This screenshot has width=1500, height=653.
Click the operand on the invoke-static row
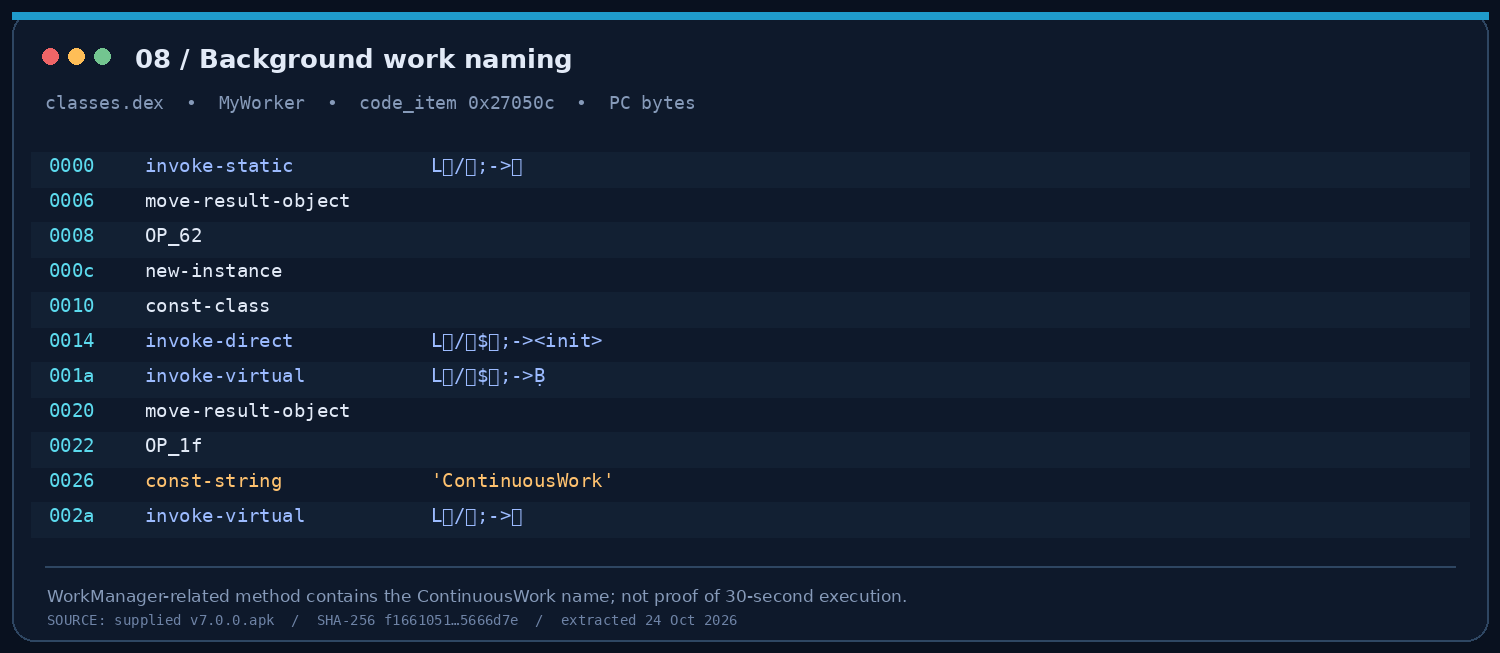point(477,166)
